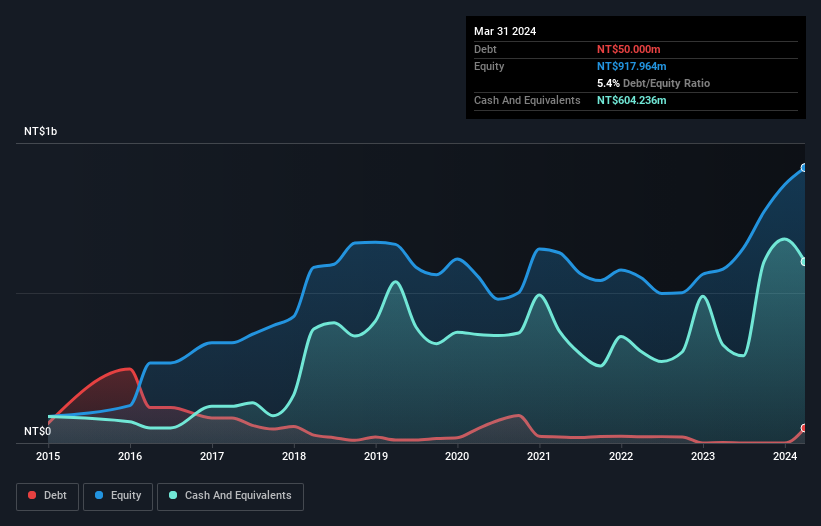Click the 2023 axis label
Screen dimensions: 821x526
(703, 456)
